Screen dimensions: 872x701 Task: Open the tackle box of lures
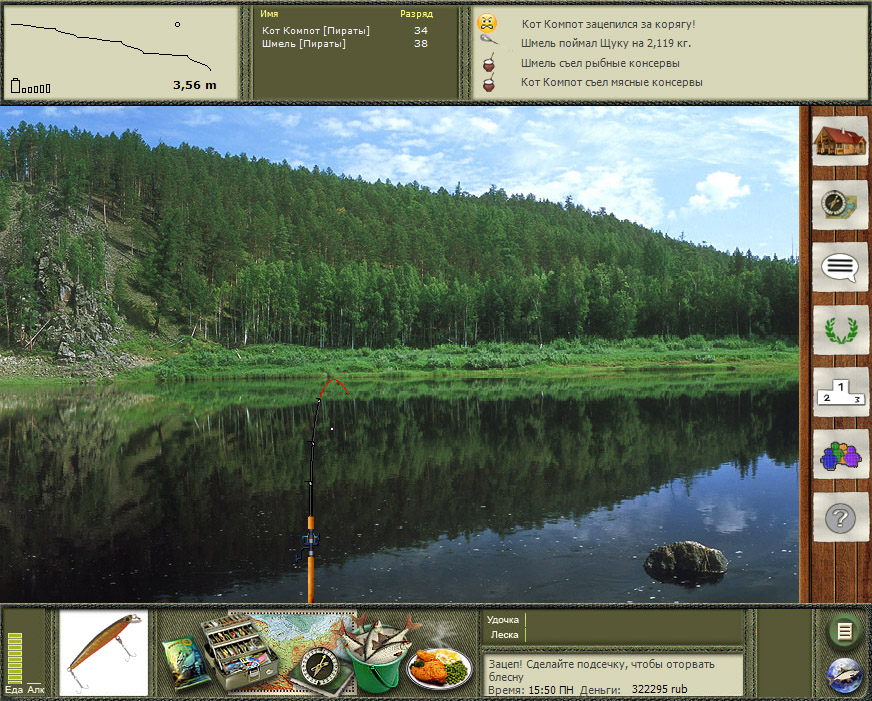point(238,648)
